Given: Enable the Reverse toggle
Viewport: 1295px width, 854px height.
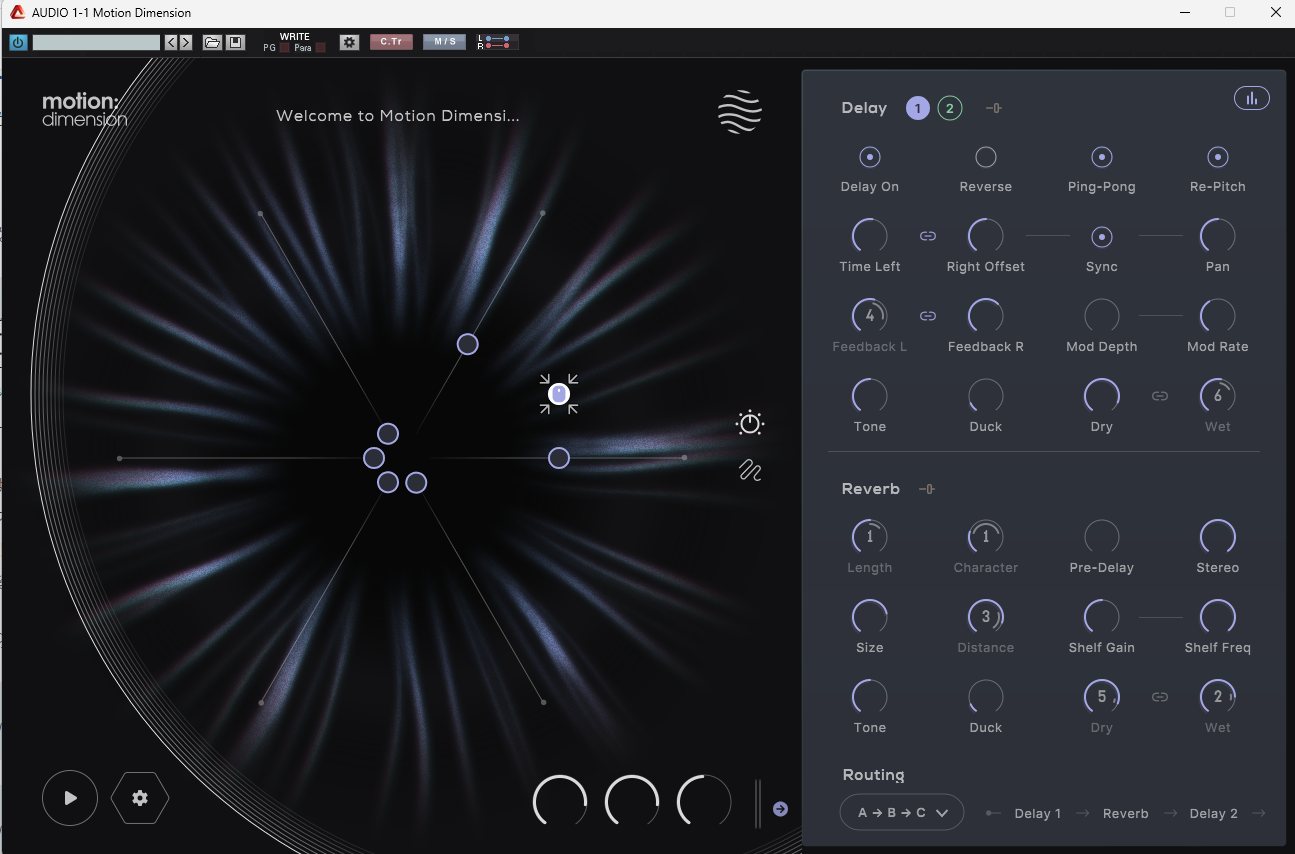Looking at the screenshot, I should [x=986, y=157].
